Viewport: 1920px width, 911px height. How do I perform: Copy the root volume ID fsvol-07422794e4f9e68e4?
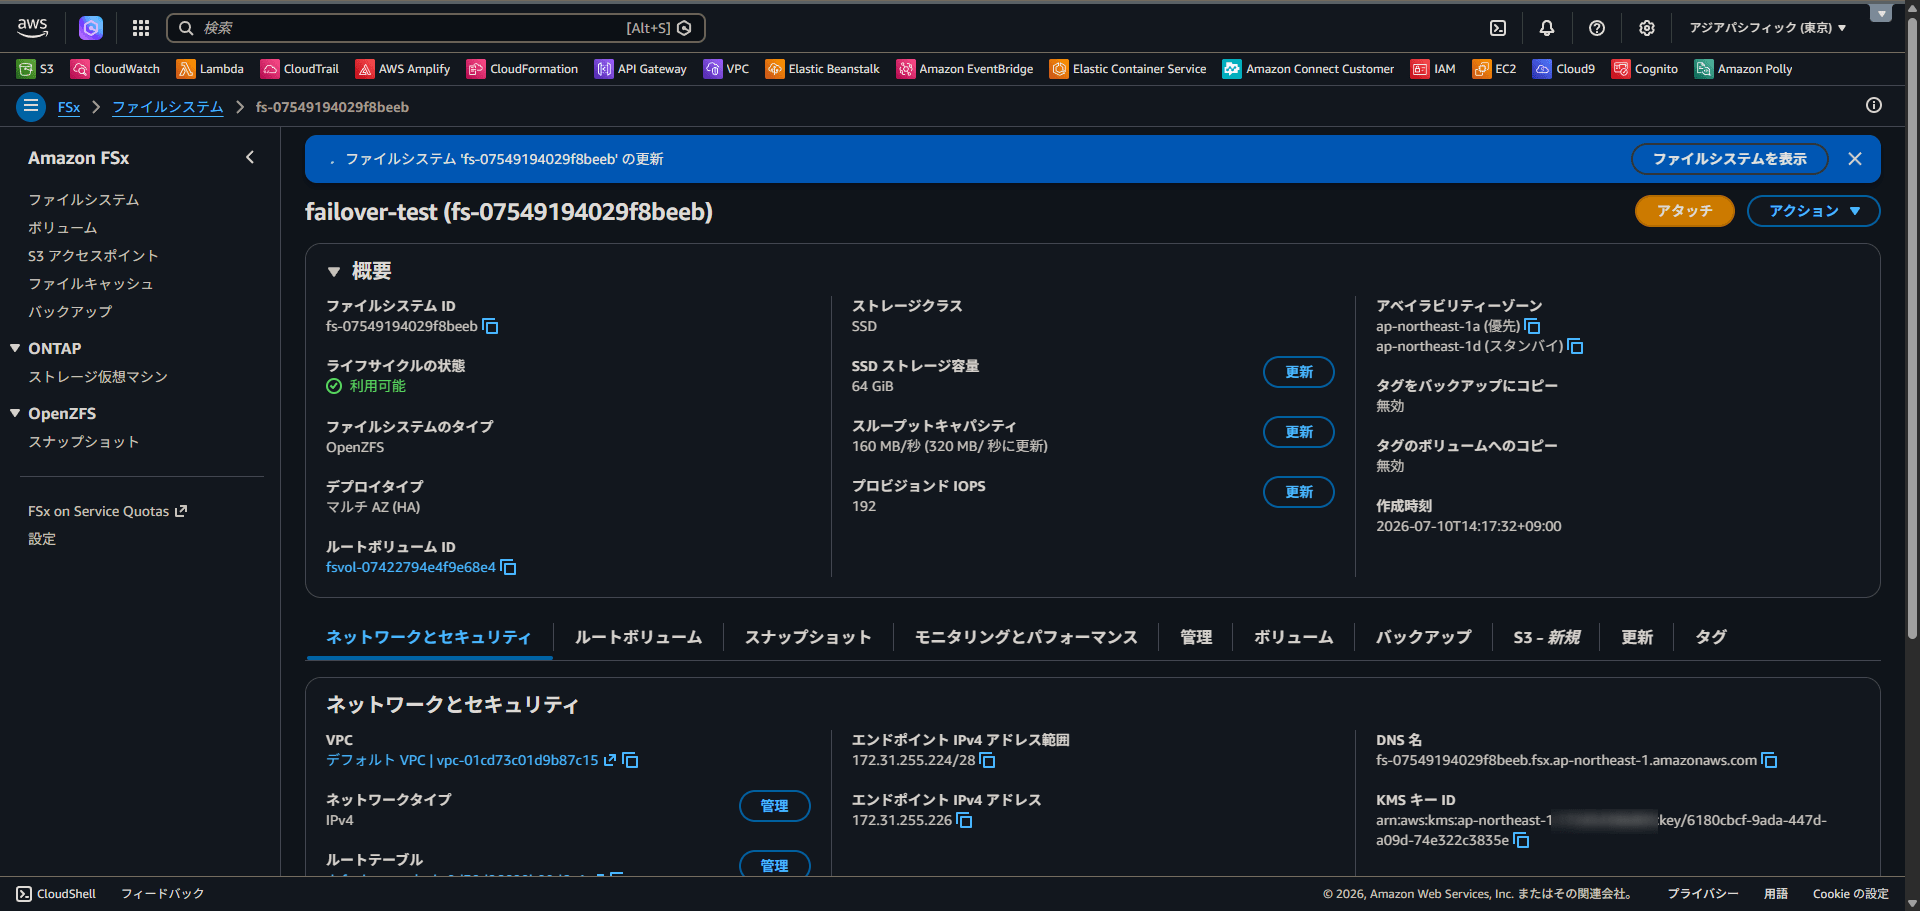(x=509, y=568)
